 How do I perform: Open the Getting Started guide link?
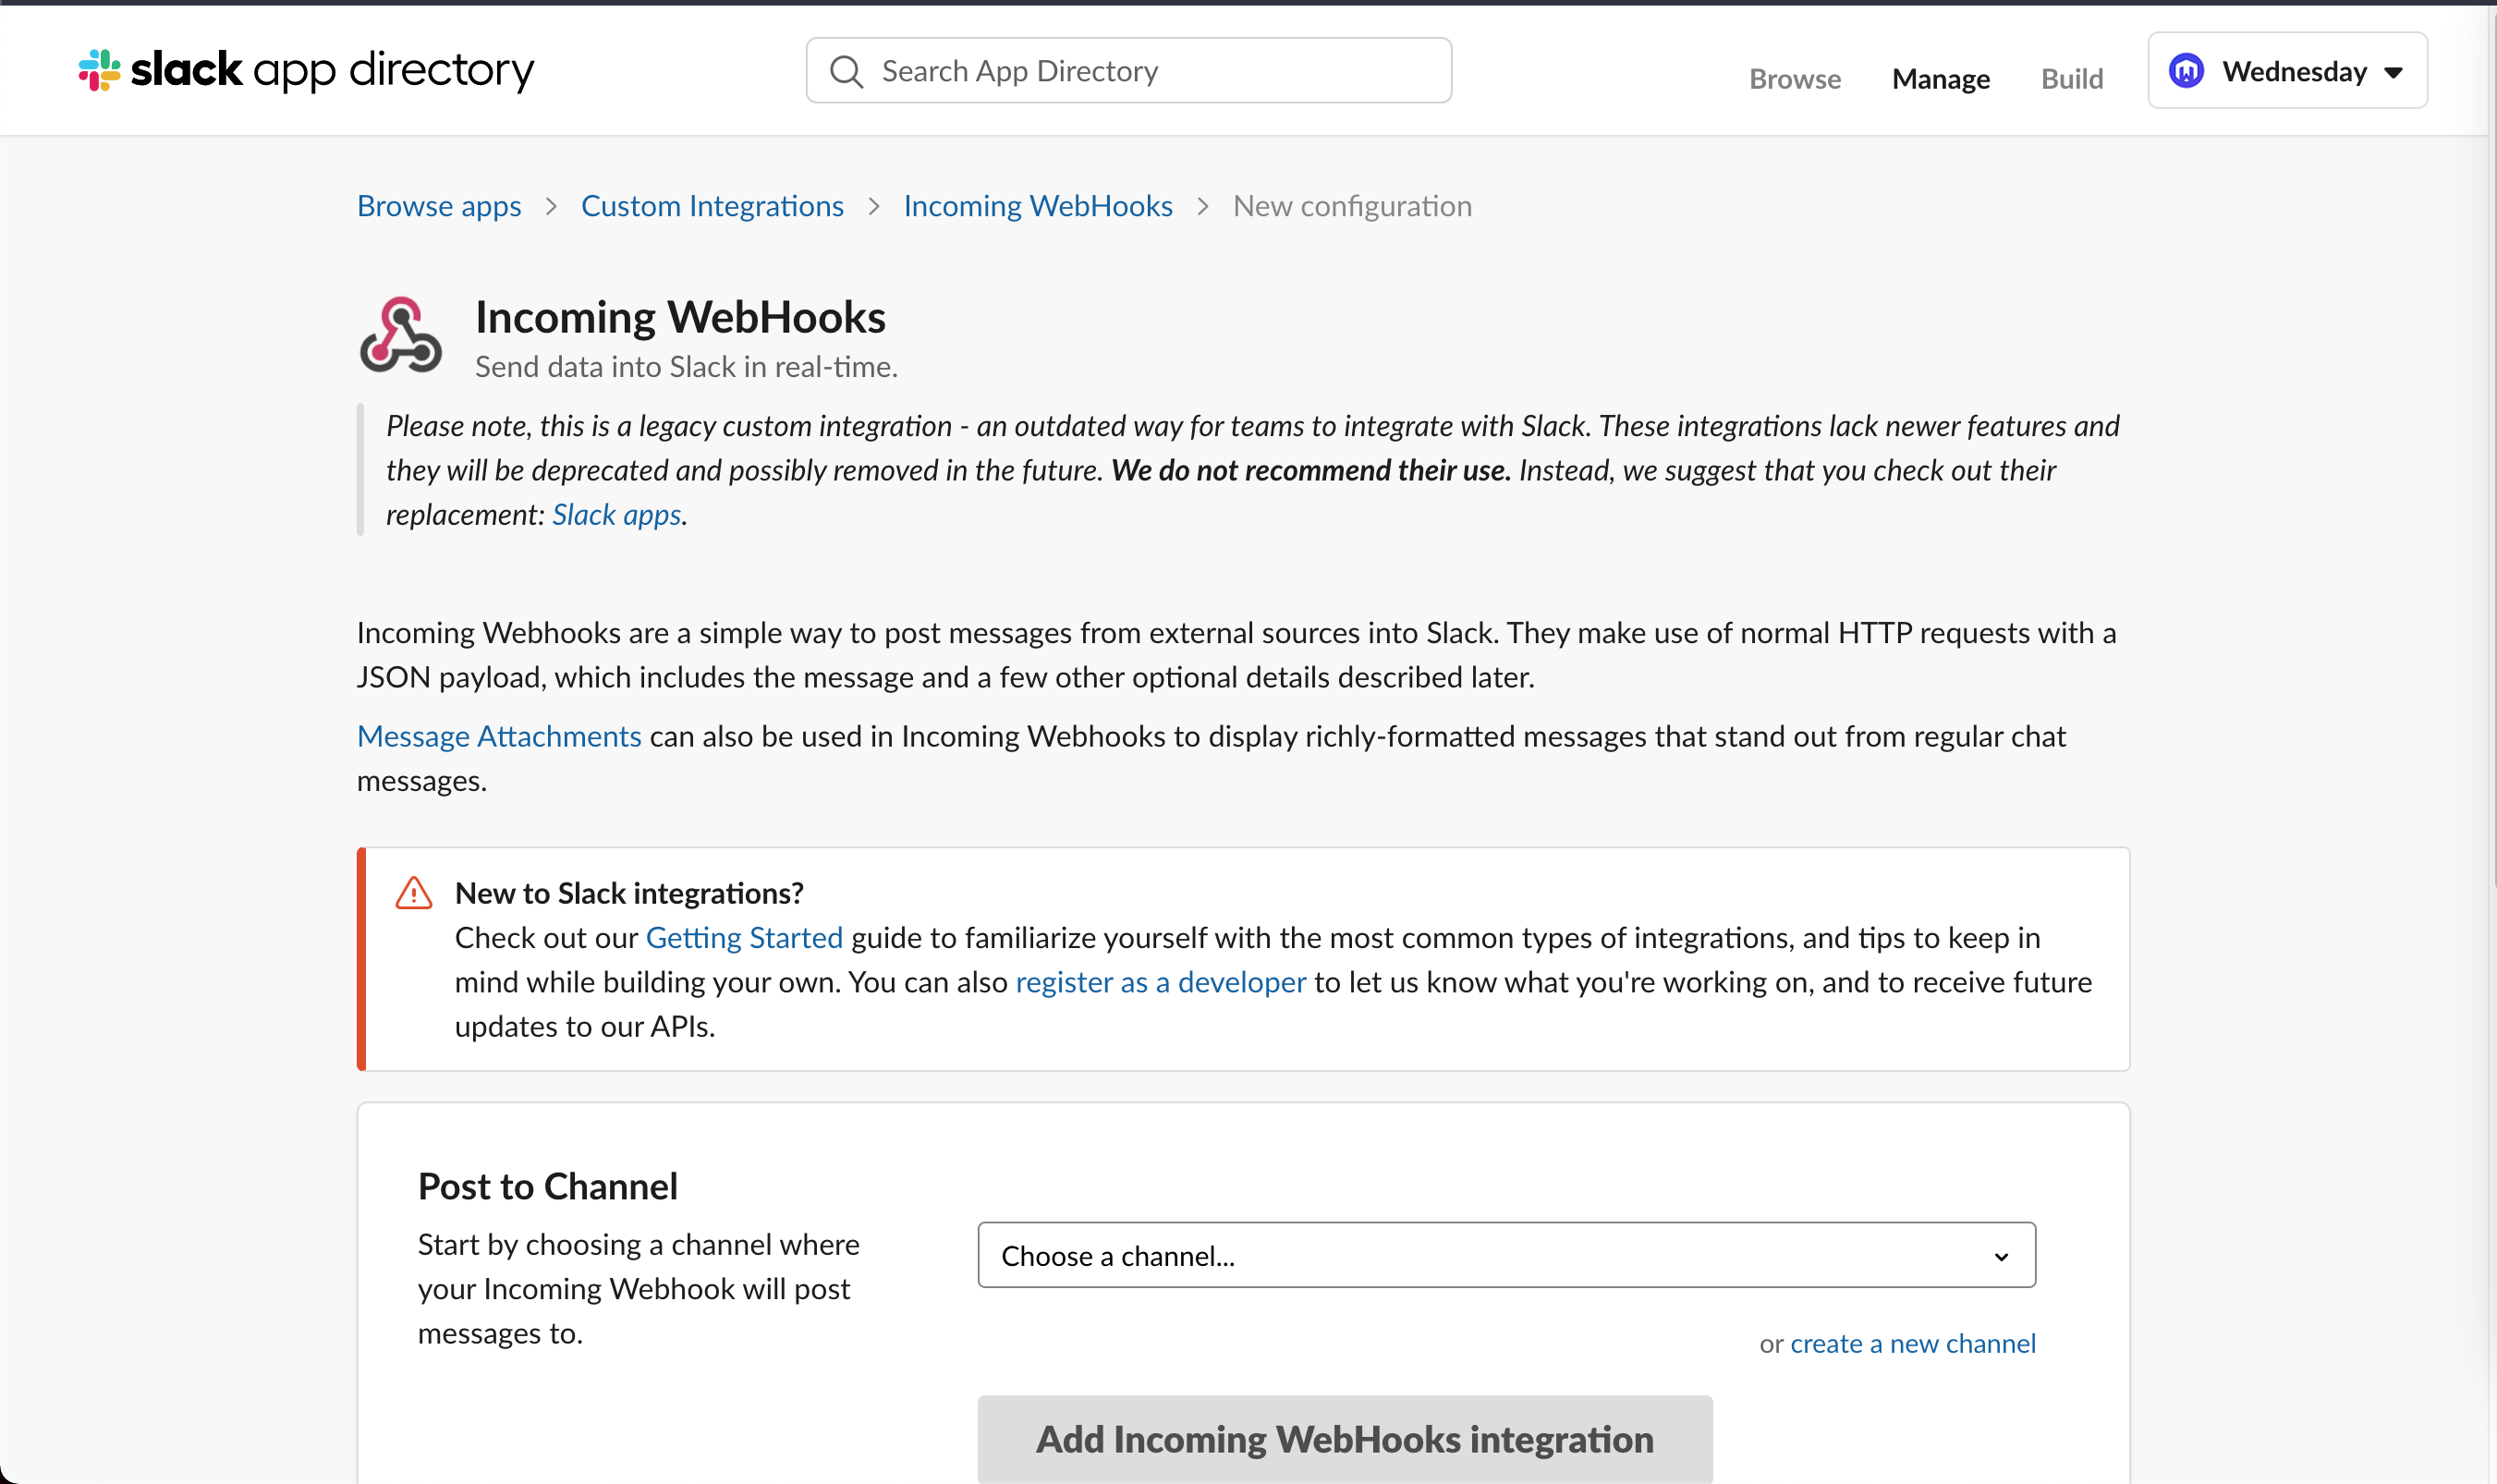[744, 938]
